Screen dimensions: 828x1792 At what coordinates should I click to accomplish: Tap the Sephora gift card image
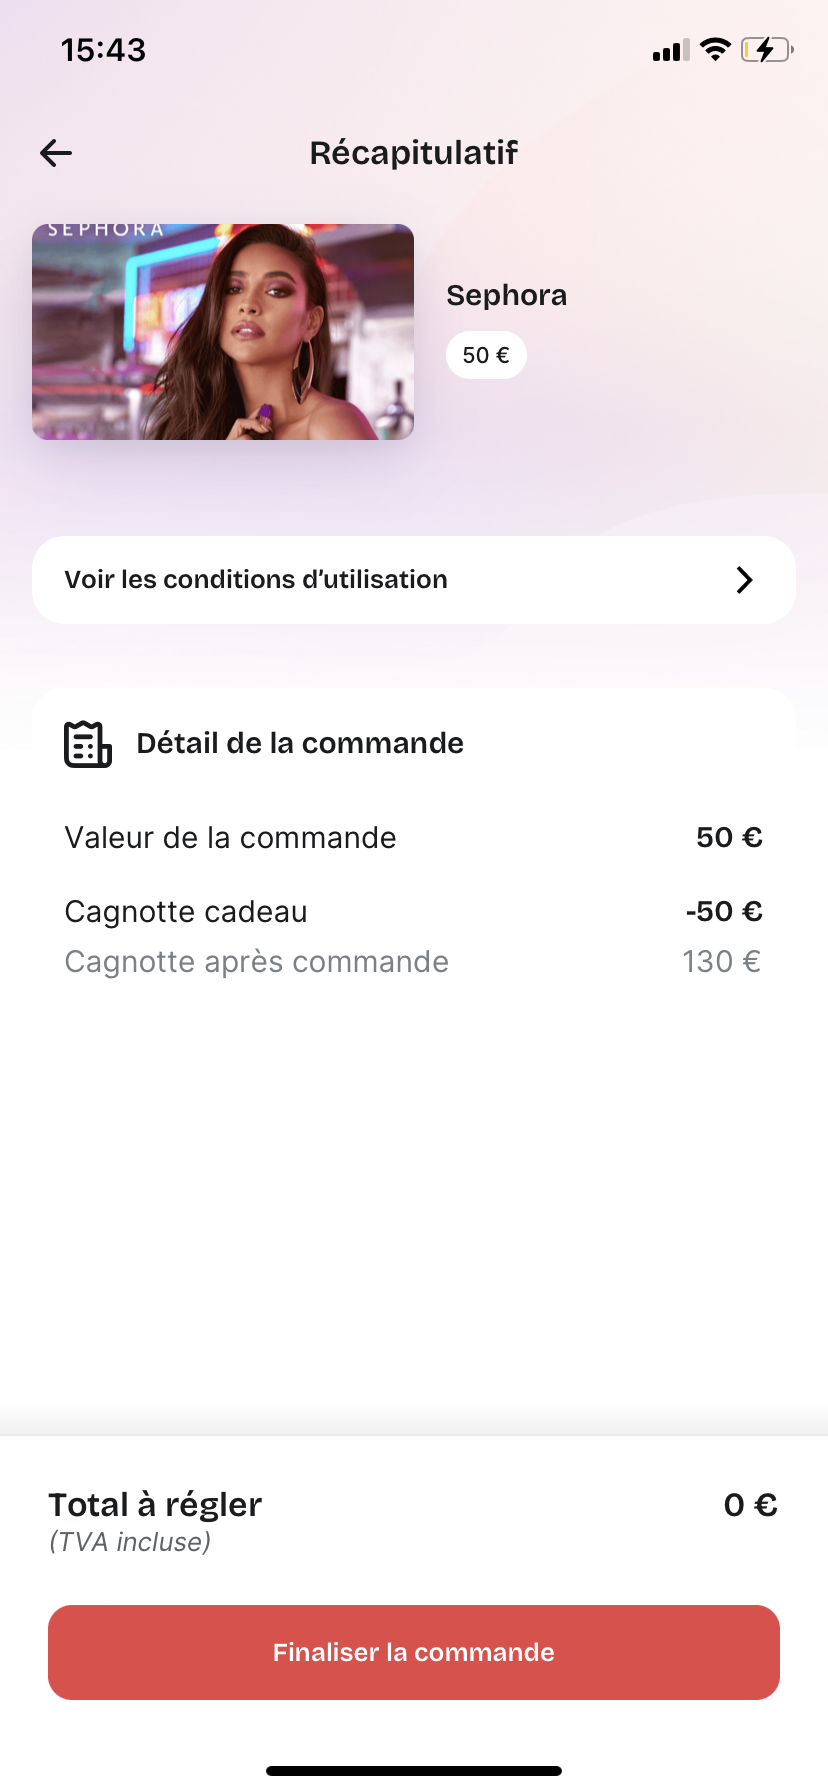(223, 332)
